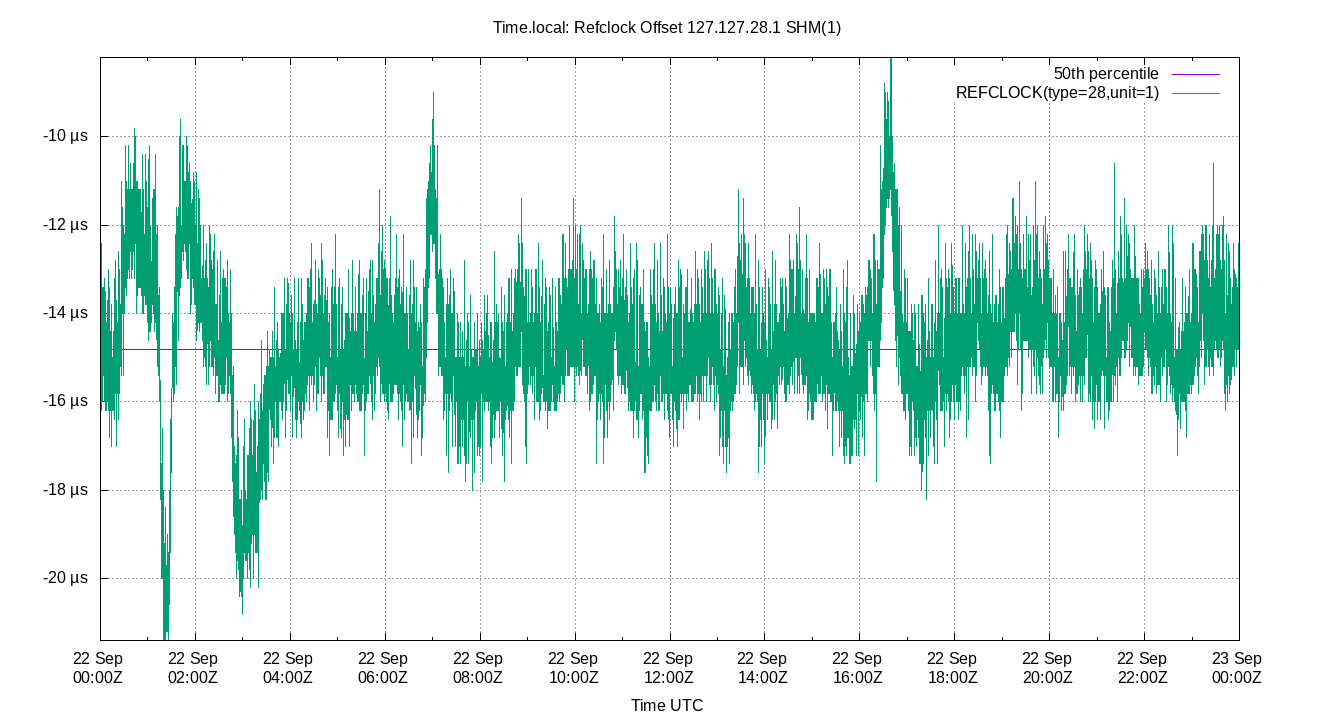
Task: Click the -16 µs y-axis label
Action: pyautogui.click(x=66, y=401)
